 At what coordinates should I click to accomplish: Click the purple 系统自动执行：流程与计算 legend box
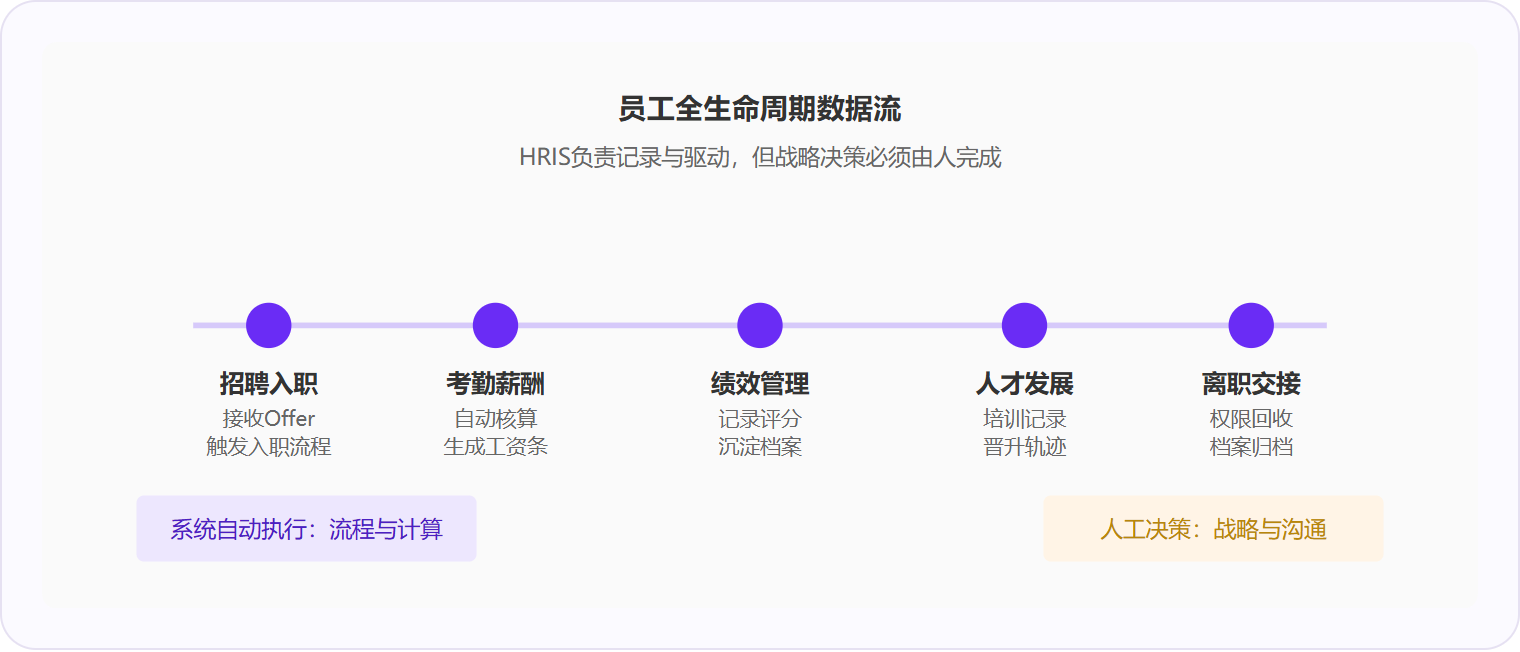click(x=306, y=529)
